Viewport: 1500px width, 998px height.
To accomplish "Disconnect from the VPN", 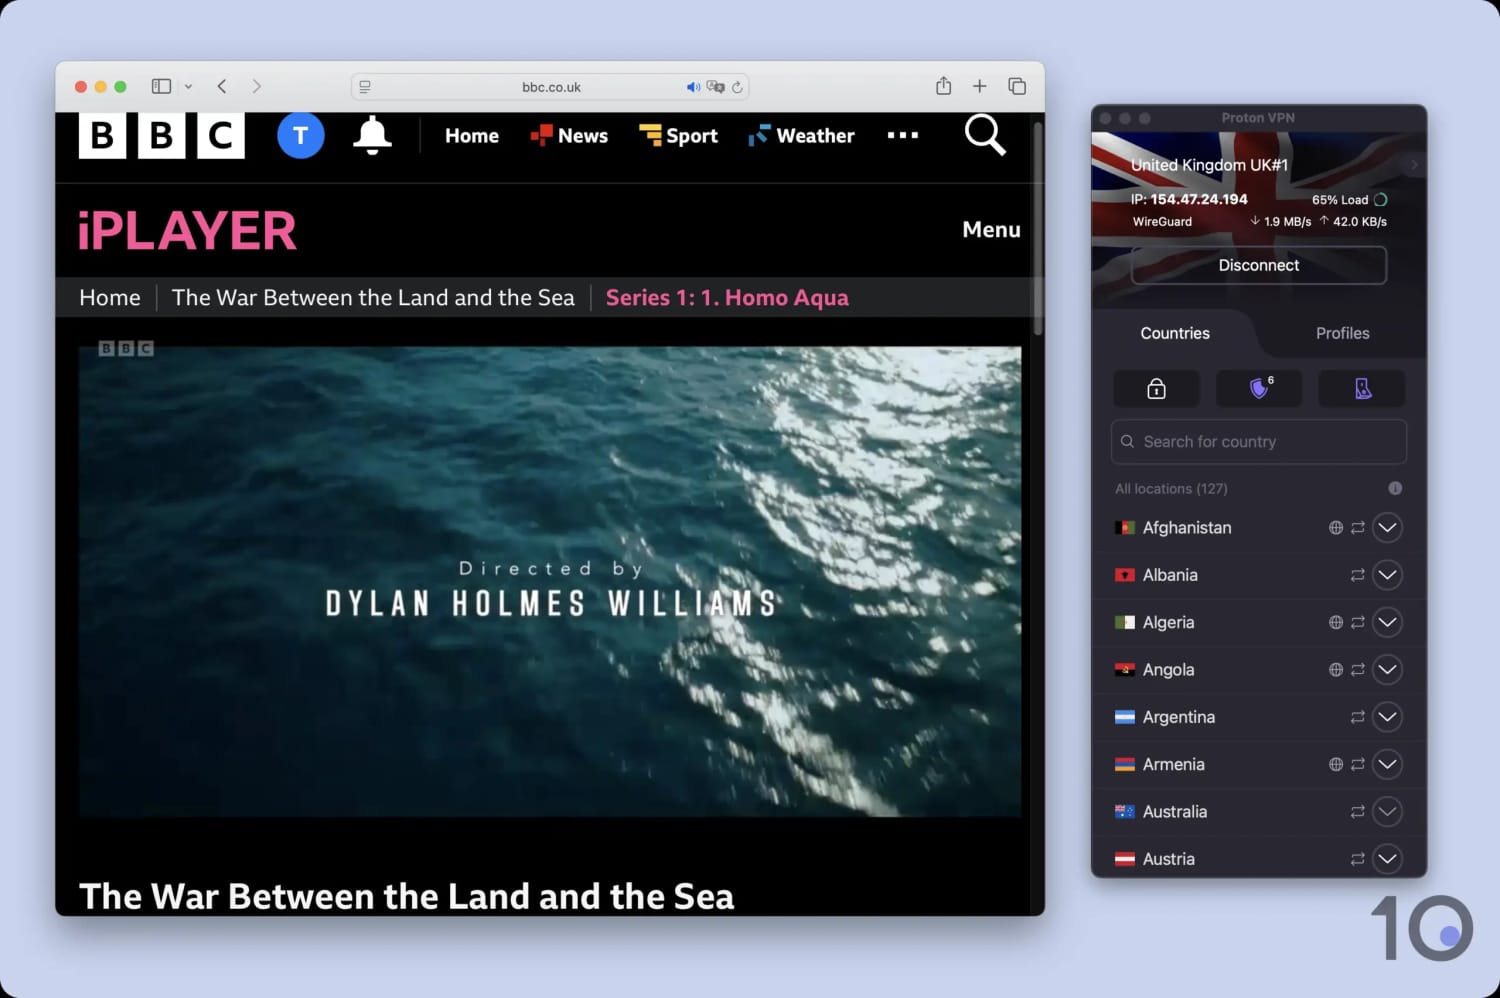I will (x=1258, y=265).
